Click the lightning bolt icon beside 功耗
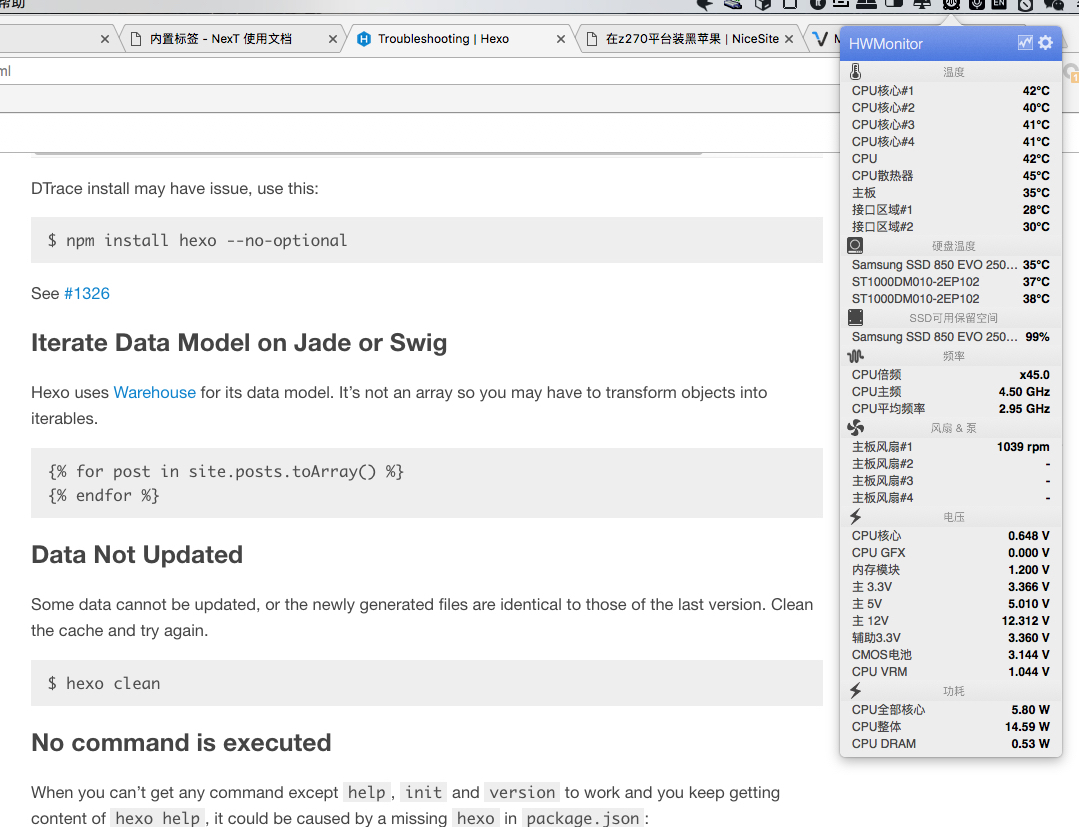The image size is (1079, 827). point(855,690)
